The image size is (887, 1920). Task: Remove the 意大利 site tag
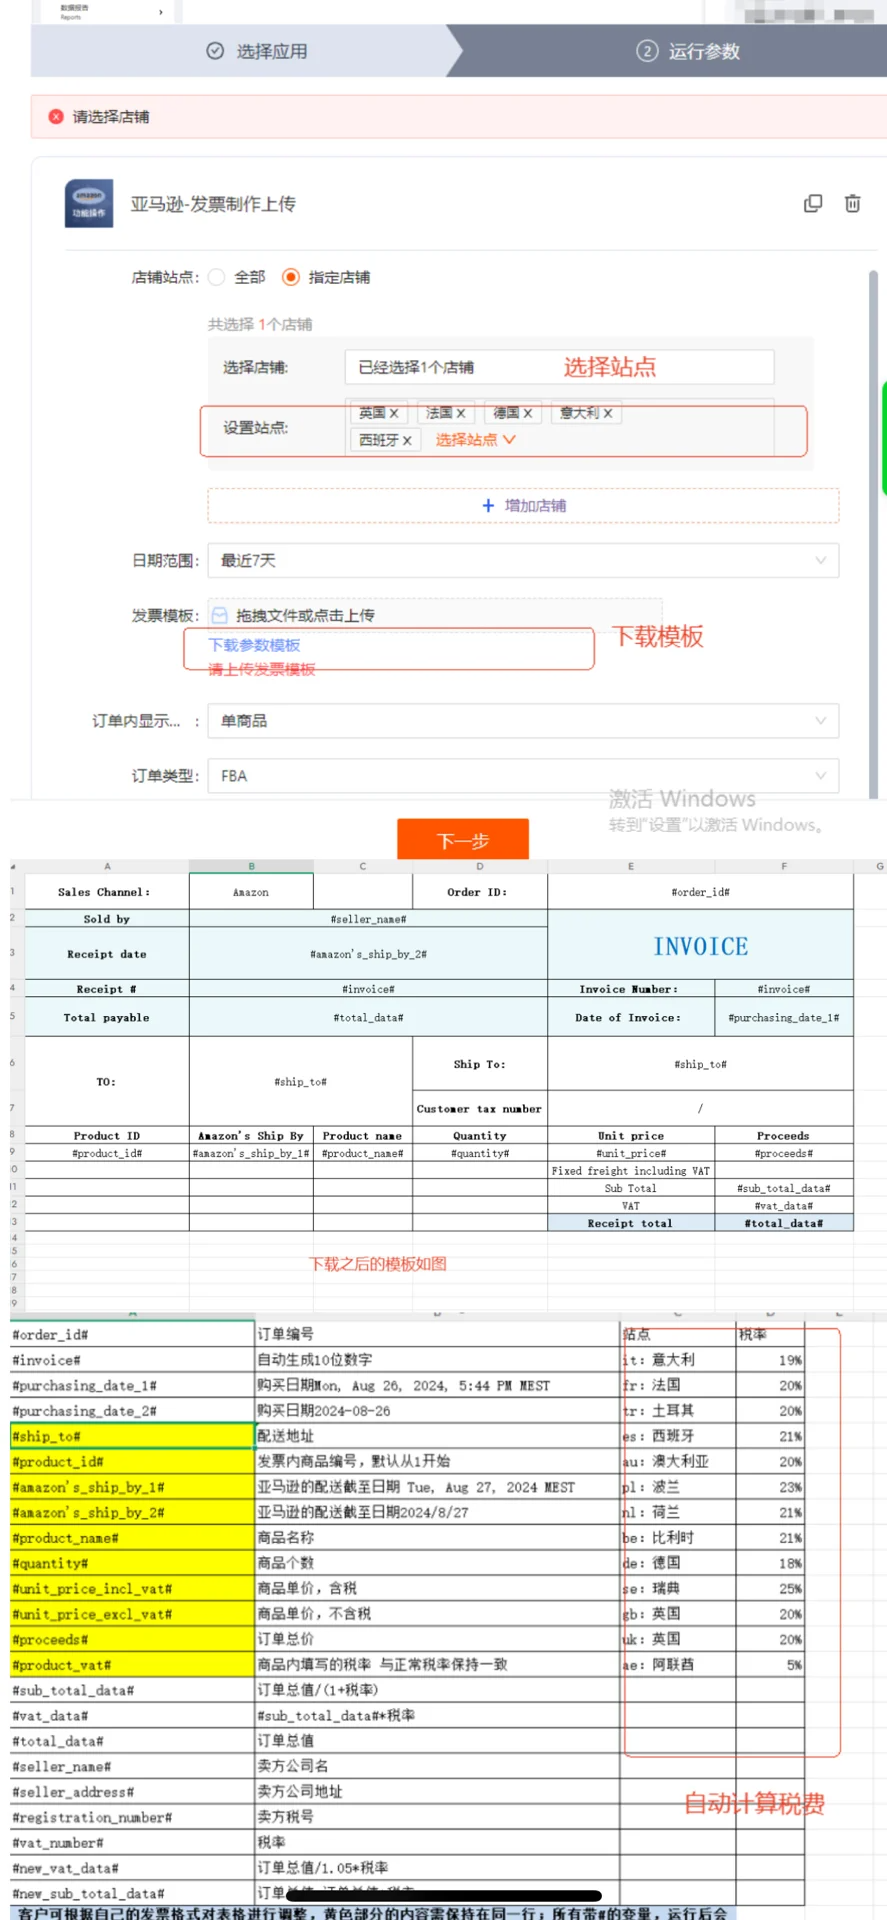coord(608,413)
